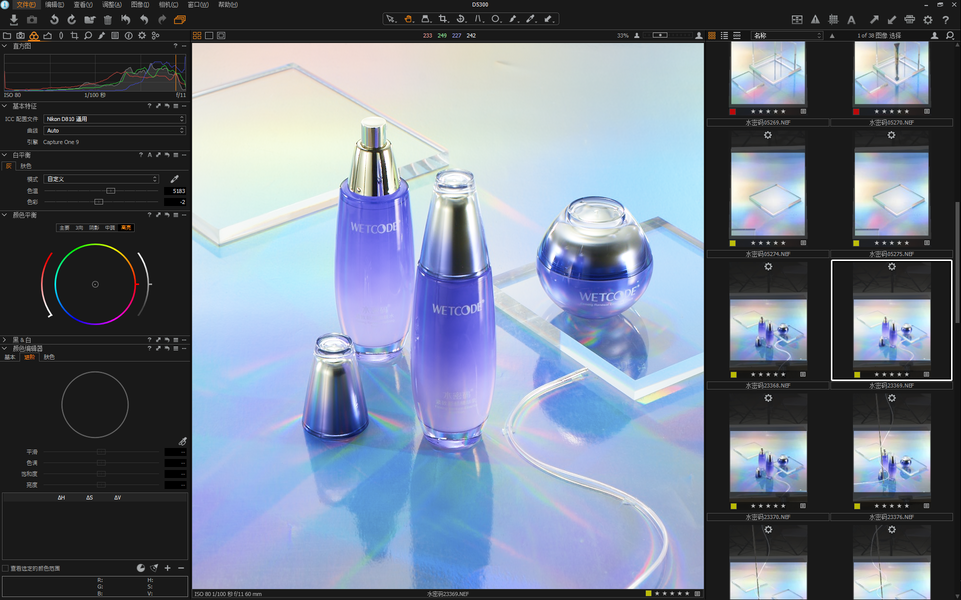Expand the Black & White panel
The image size is (961, 600).
[5, 340]
